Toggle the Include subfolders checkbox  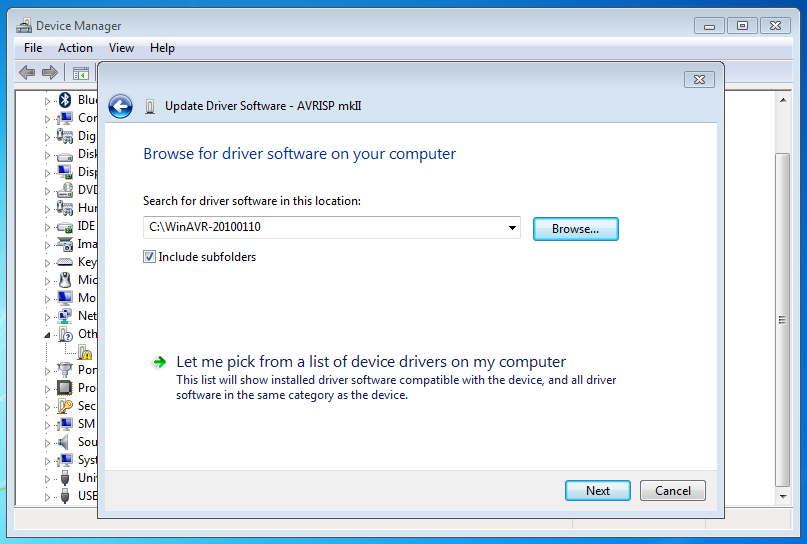click(150, 257)
